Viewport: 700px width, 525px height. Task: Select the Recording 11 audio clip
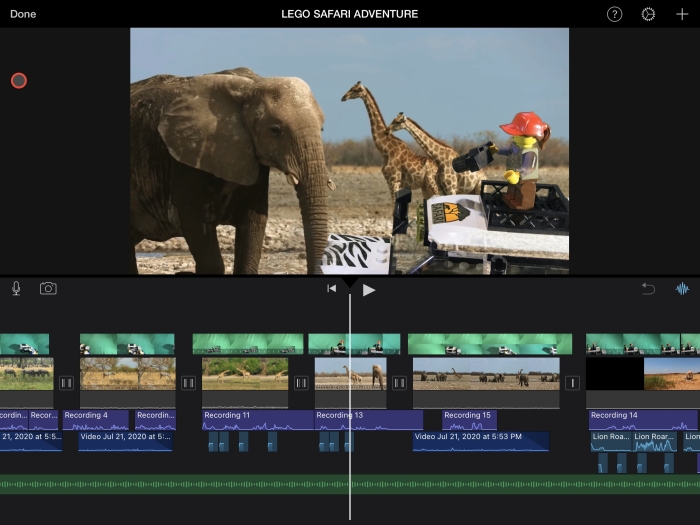tap(255, 419)
